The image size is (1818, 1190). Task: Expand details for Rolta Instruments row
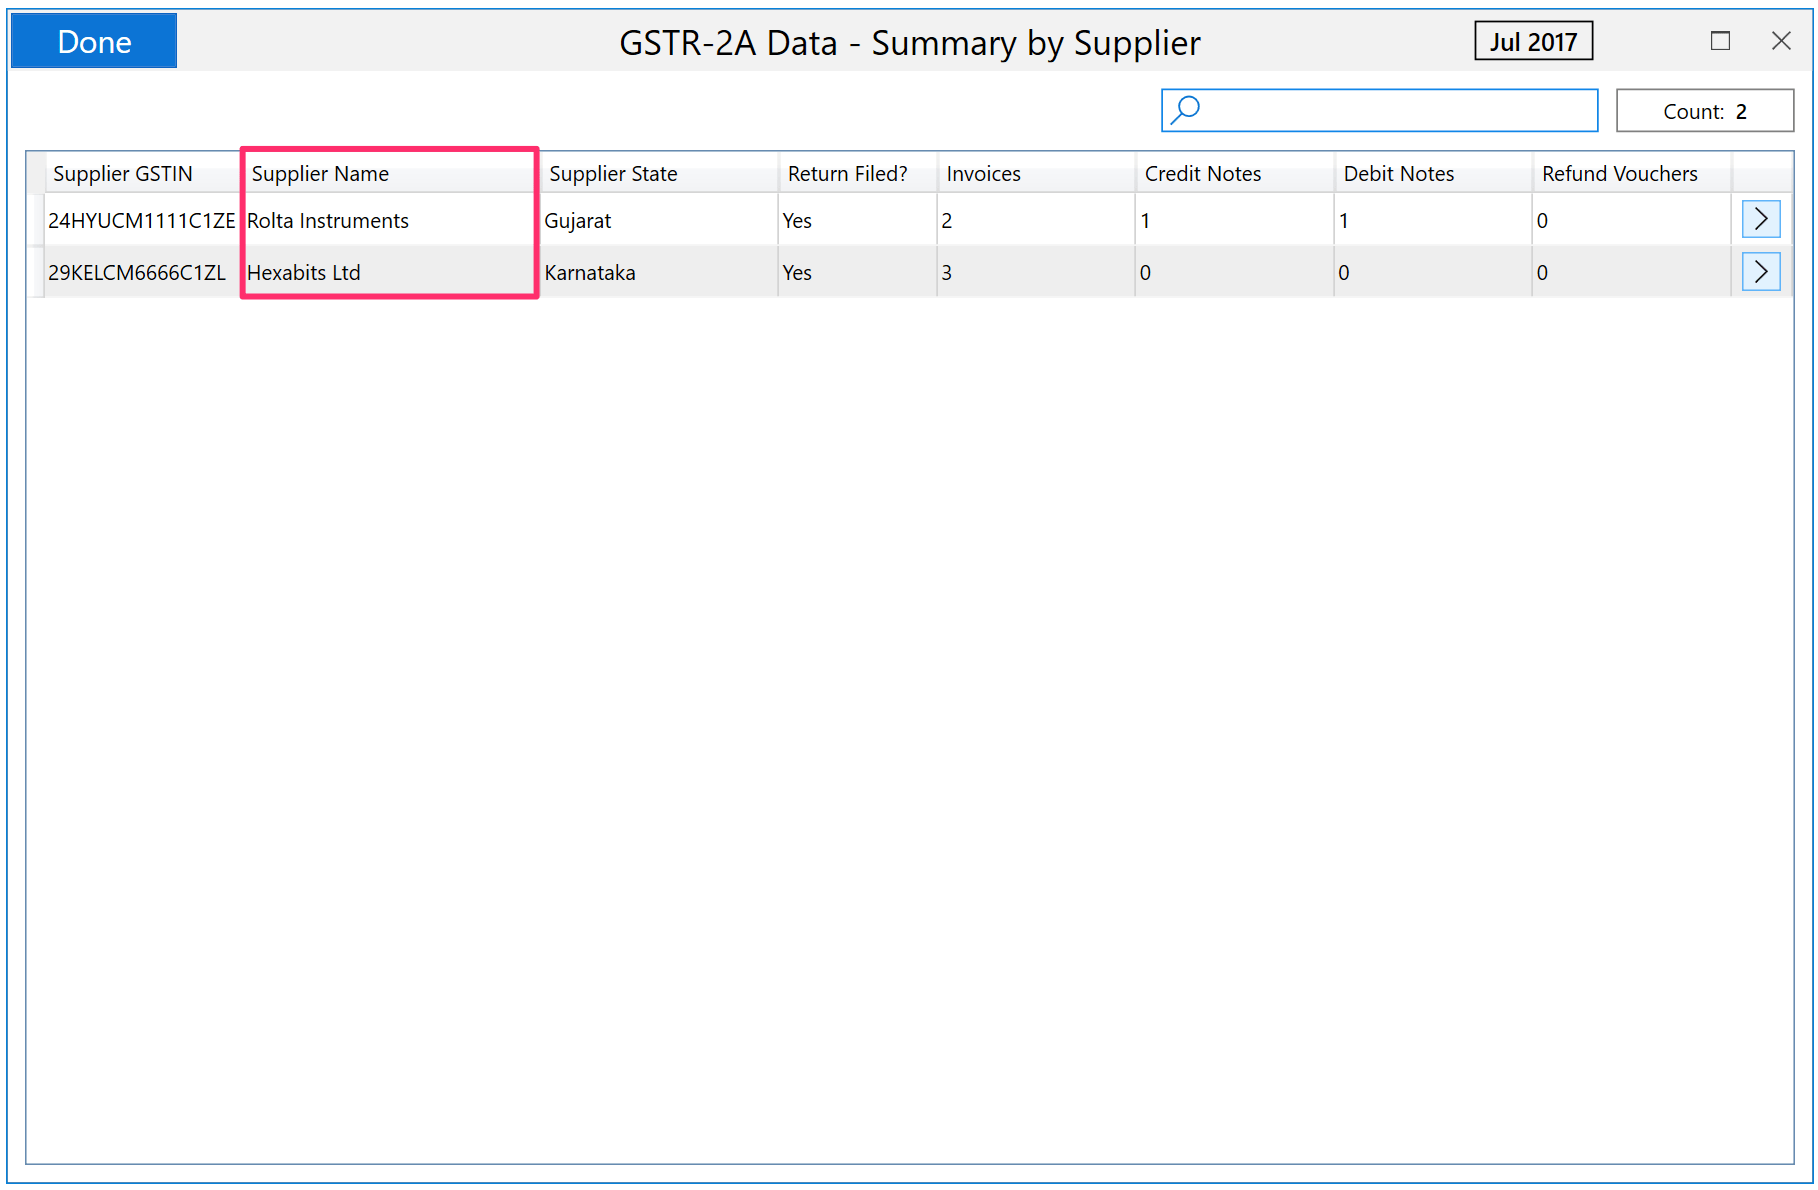click(x=1760, y=220)
